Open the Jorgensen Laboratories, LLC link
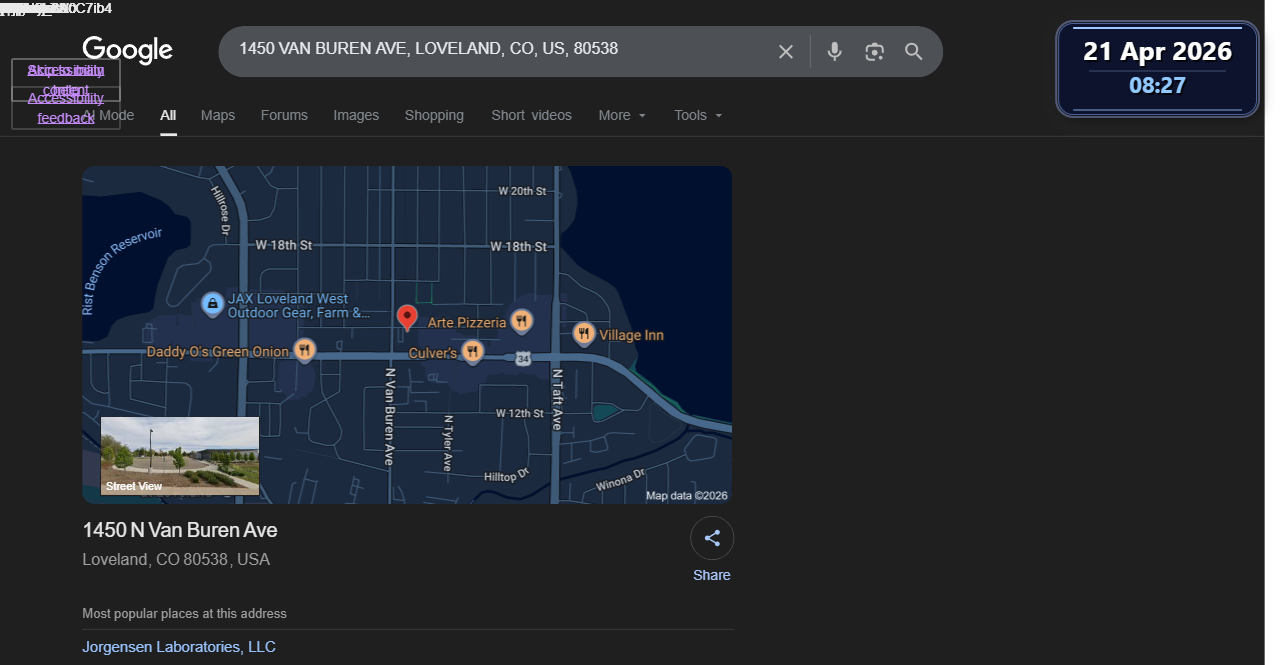 [179, 647]
